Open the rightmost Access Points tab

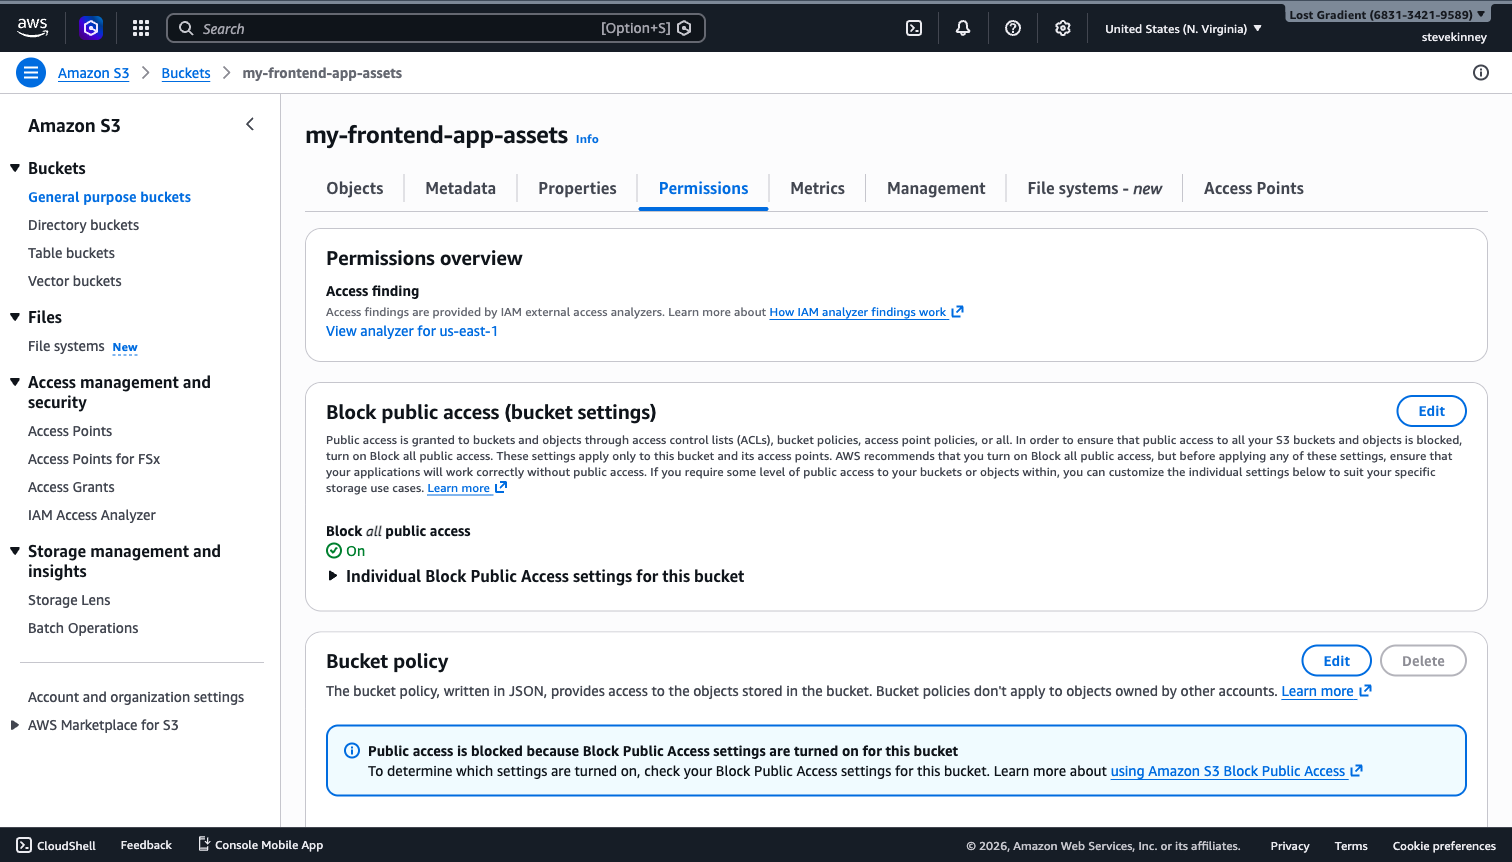[x=1253, y=188]
